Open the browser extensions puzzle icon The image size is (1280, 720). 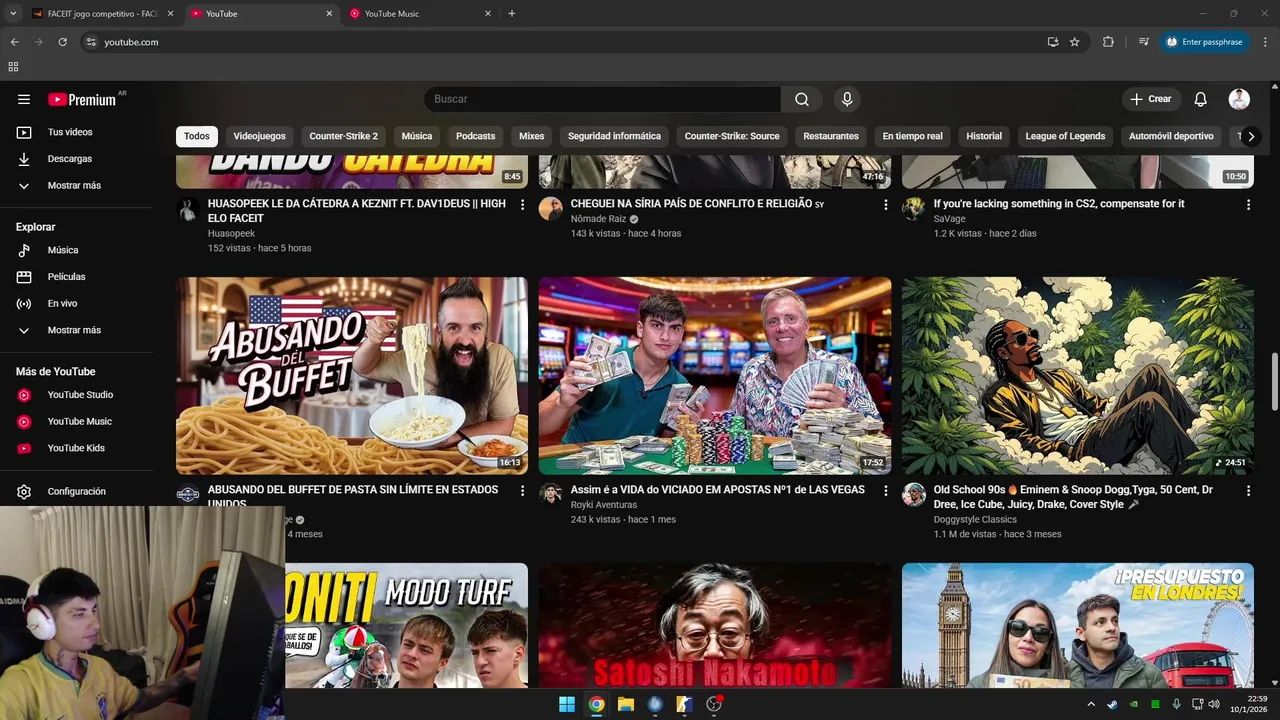point(1108,42)
